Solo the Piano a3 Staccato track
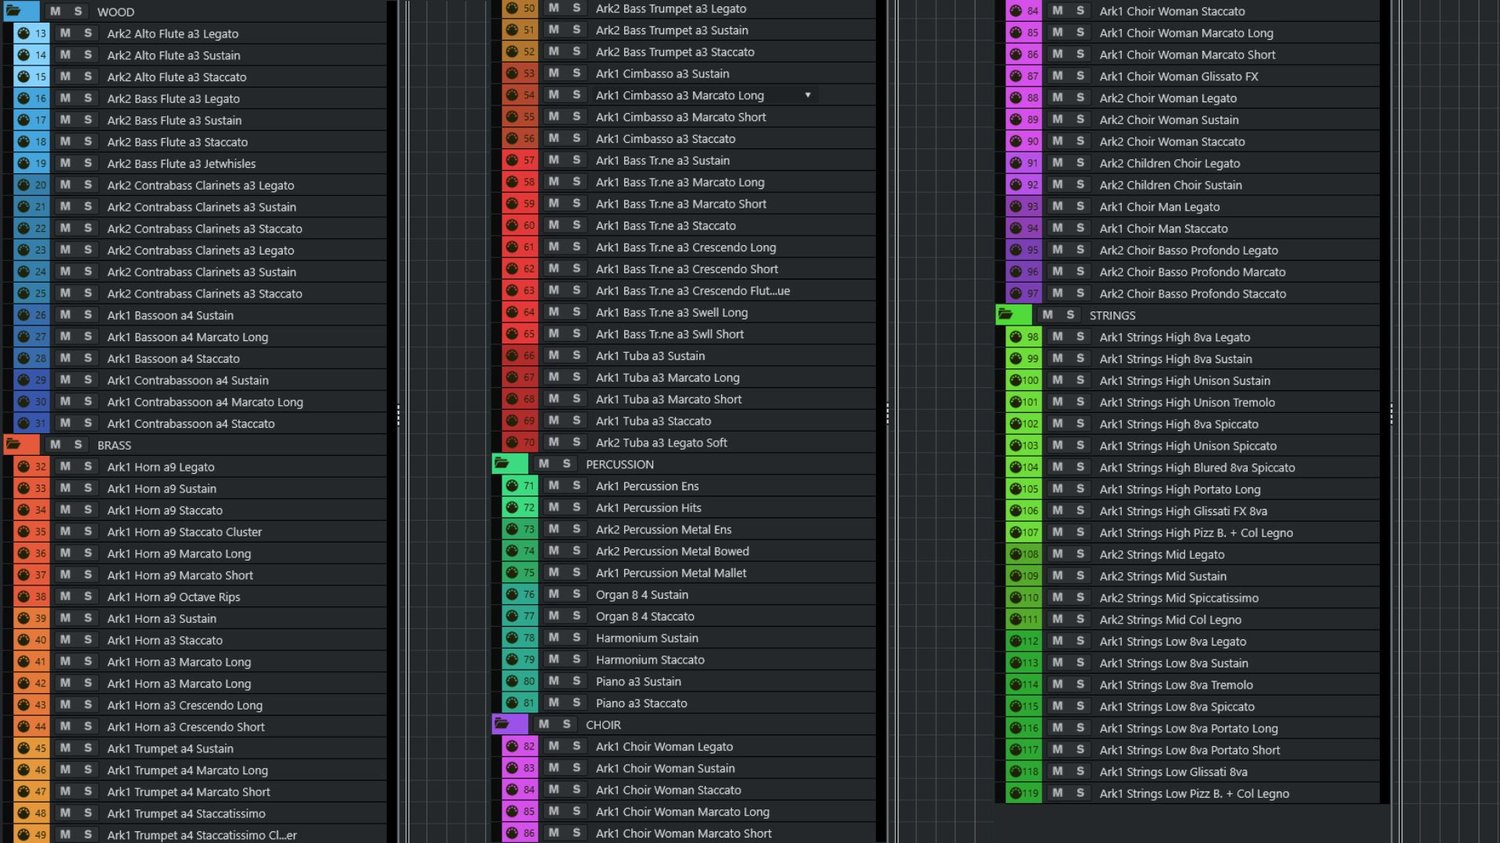Image resolution: width=1500 pixels, height=843 pixels. coord(577,703)
